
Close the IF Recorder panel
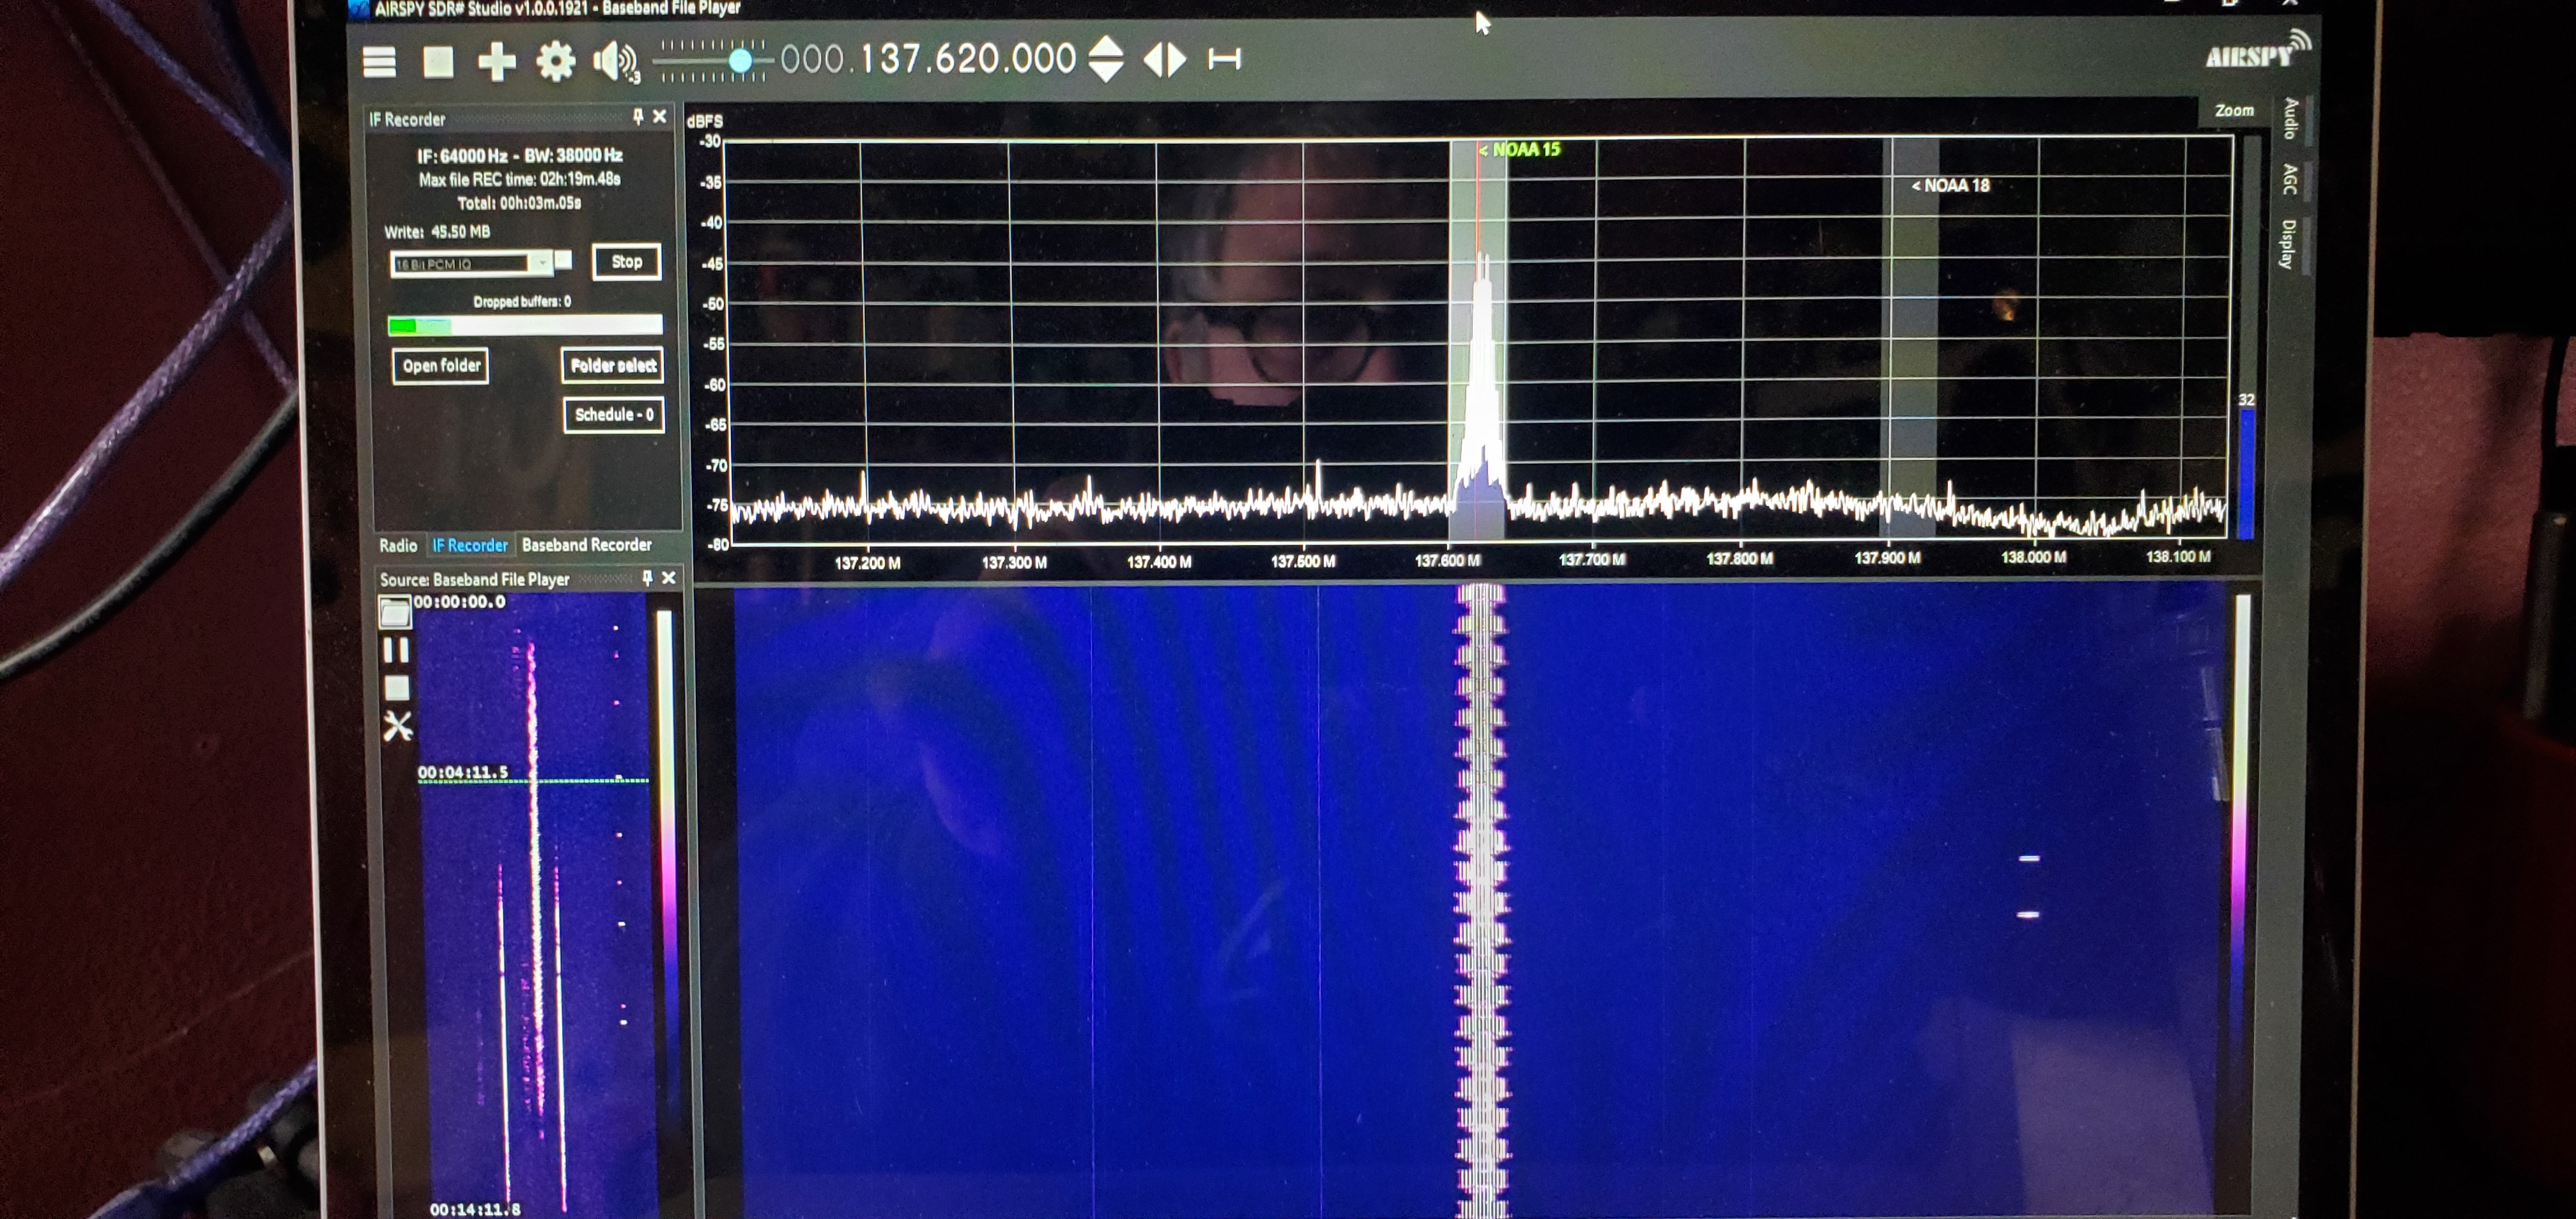pyautogui.click(x=660, y=117)
